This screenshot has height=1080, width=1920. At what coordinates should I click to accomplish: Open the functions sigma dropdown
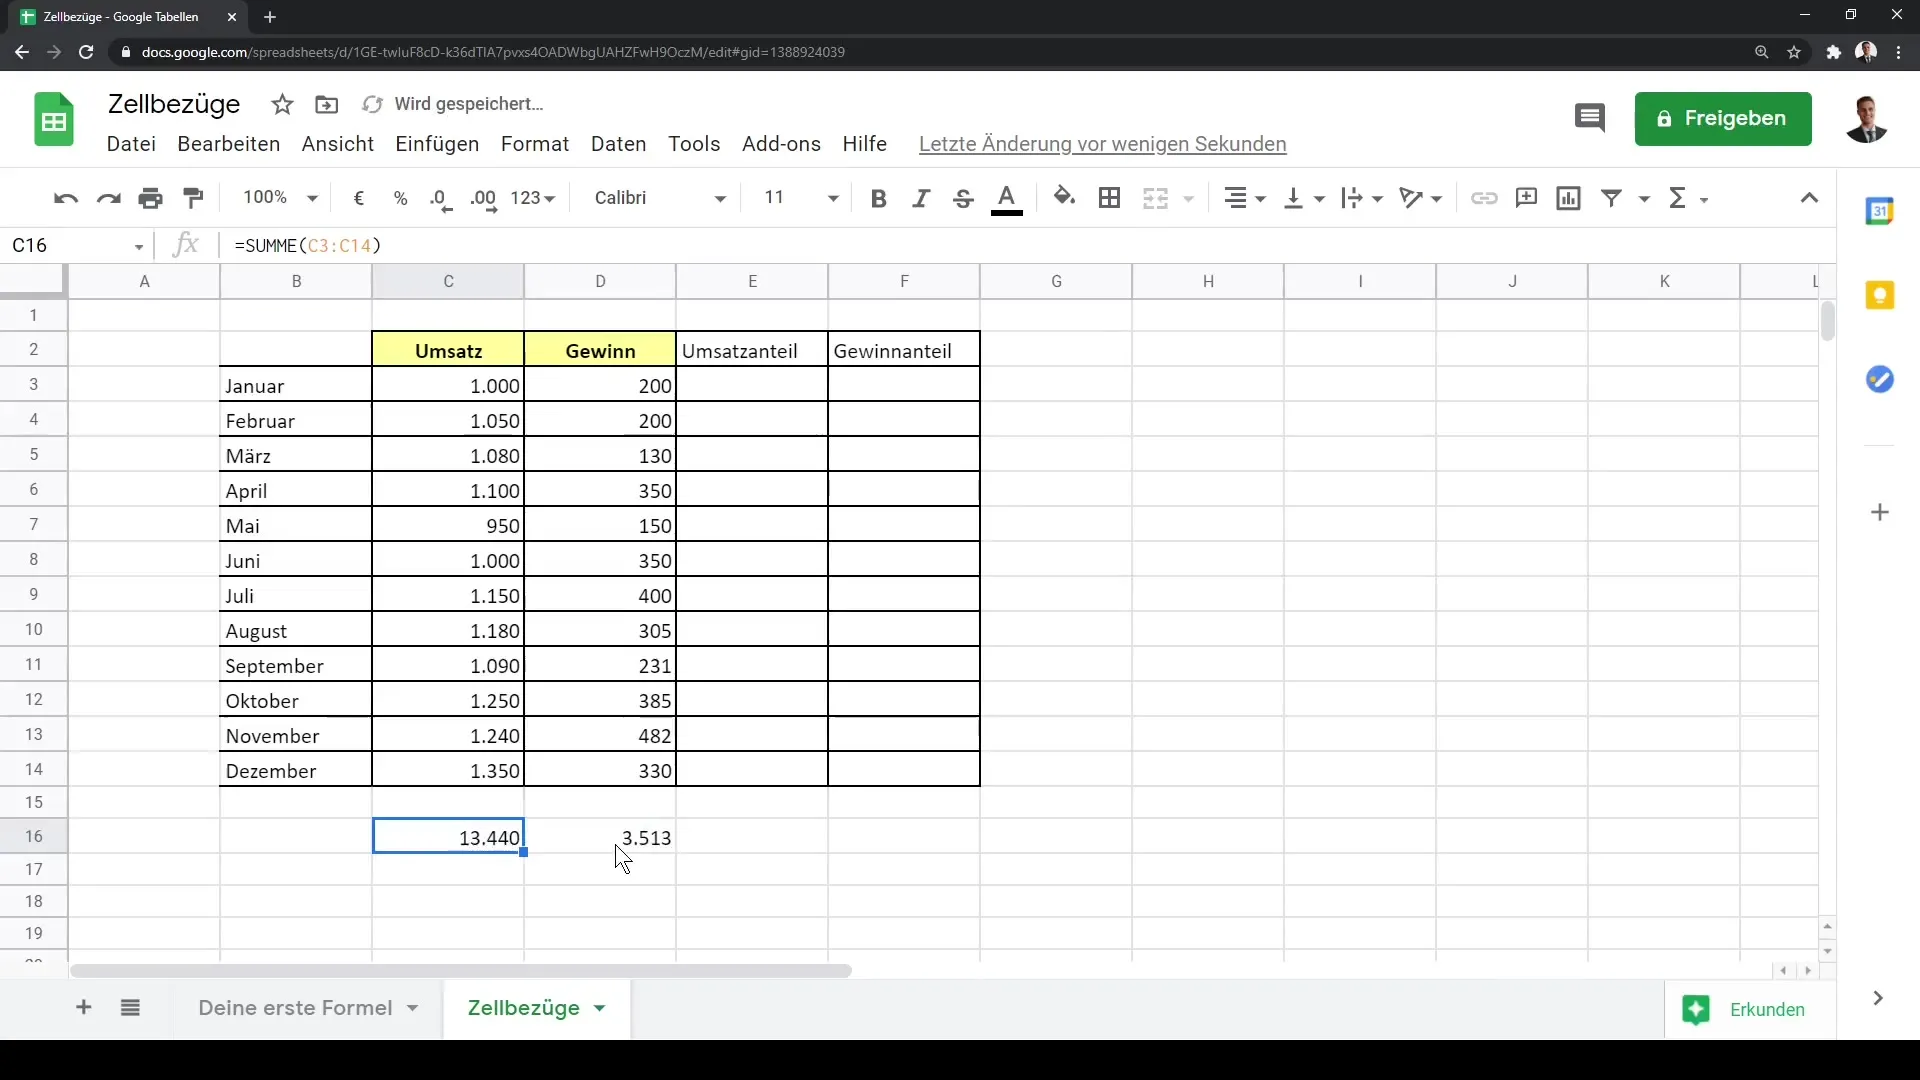tap(1688, 198)
